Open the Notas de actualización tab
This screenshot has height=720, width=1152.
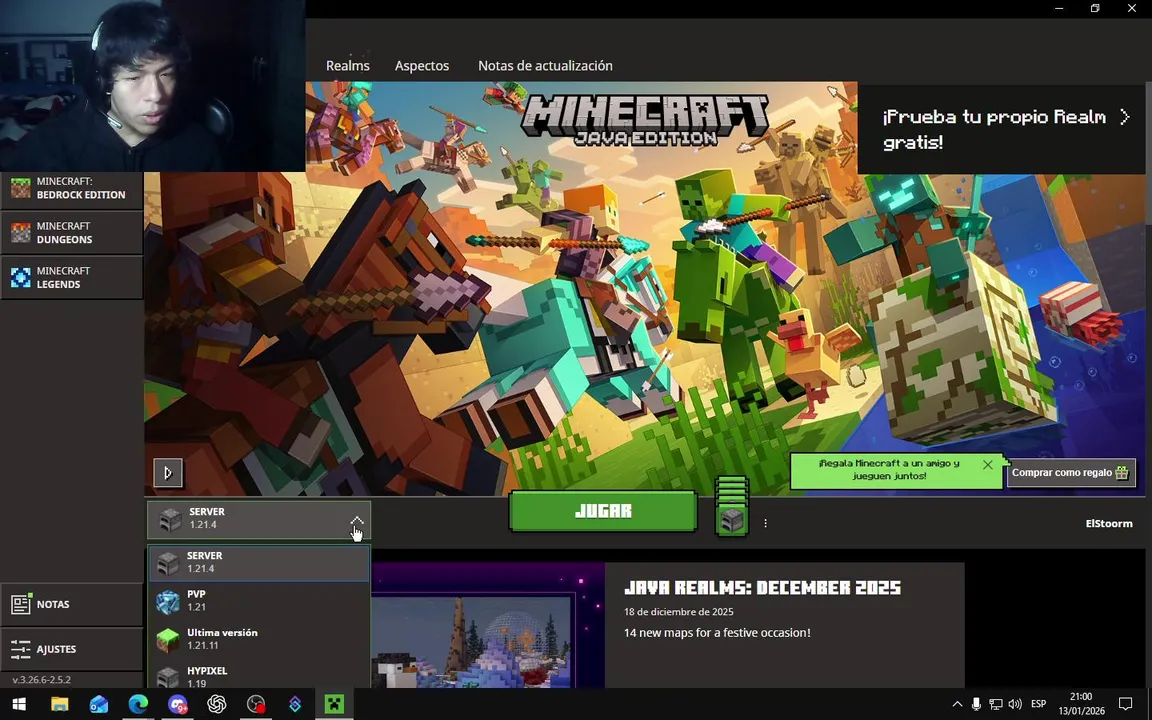(545, 65)
